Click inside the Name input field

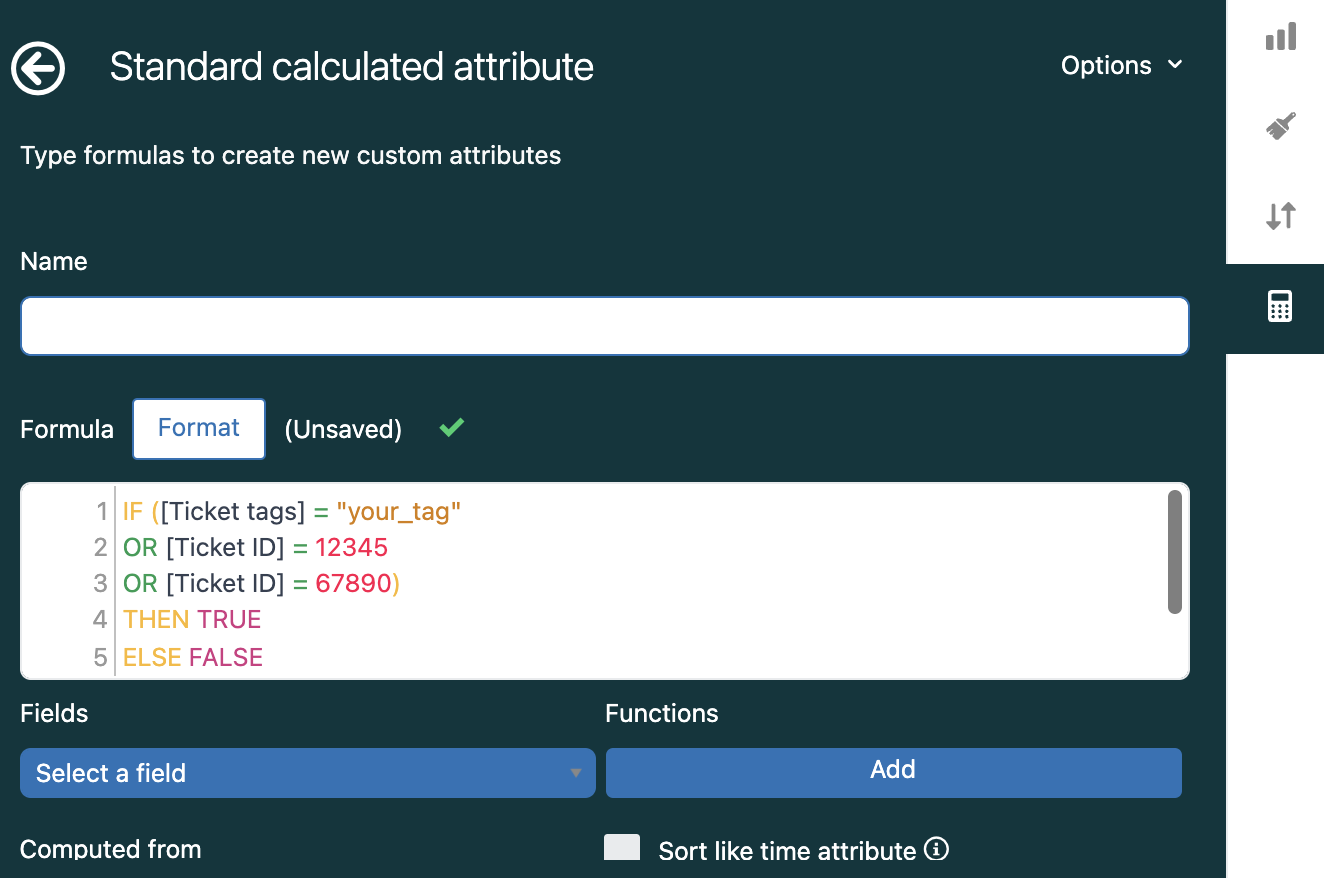pyautogui.click(x=604, y=325)
